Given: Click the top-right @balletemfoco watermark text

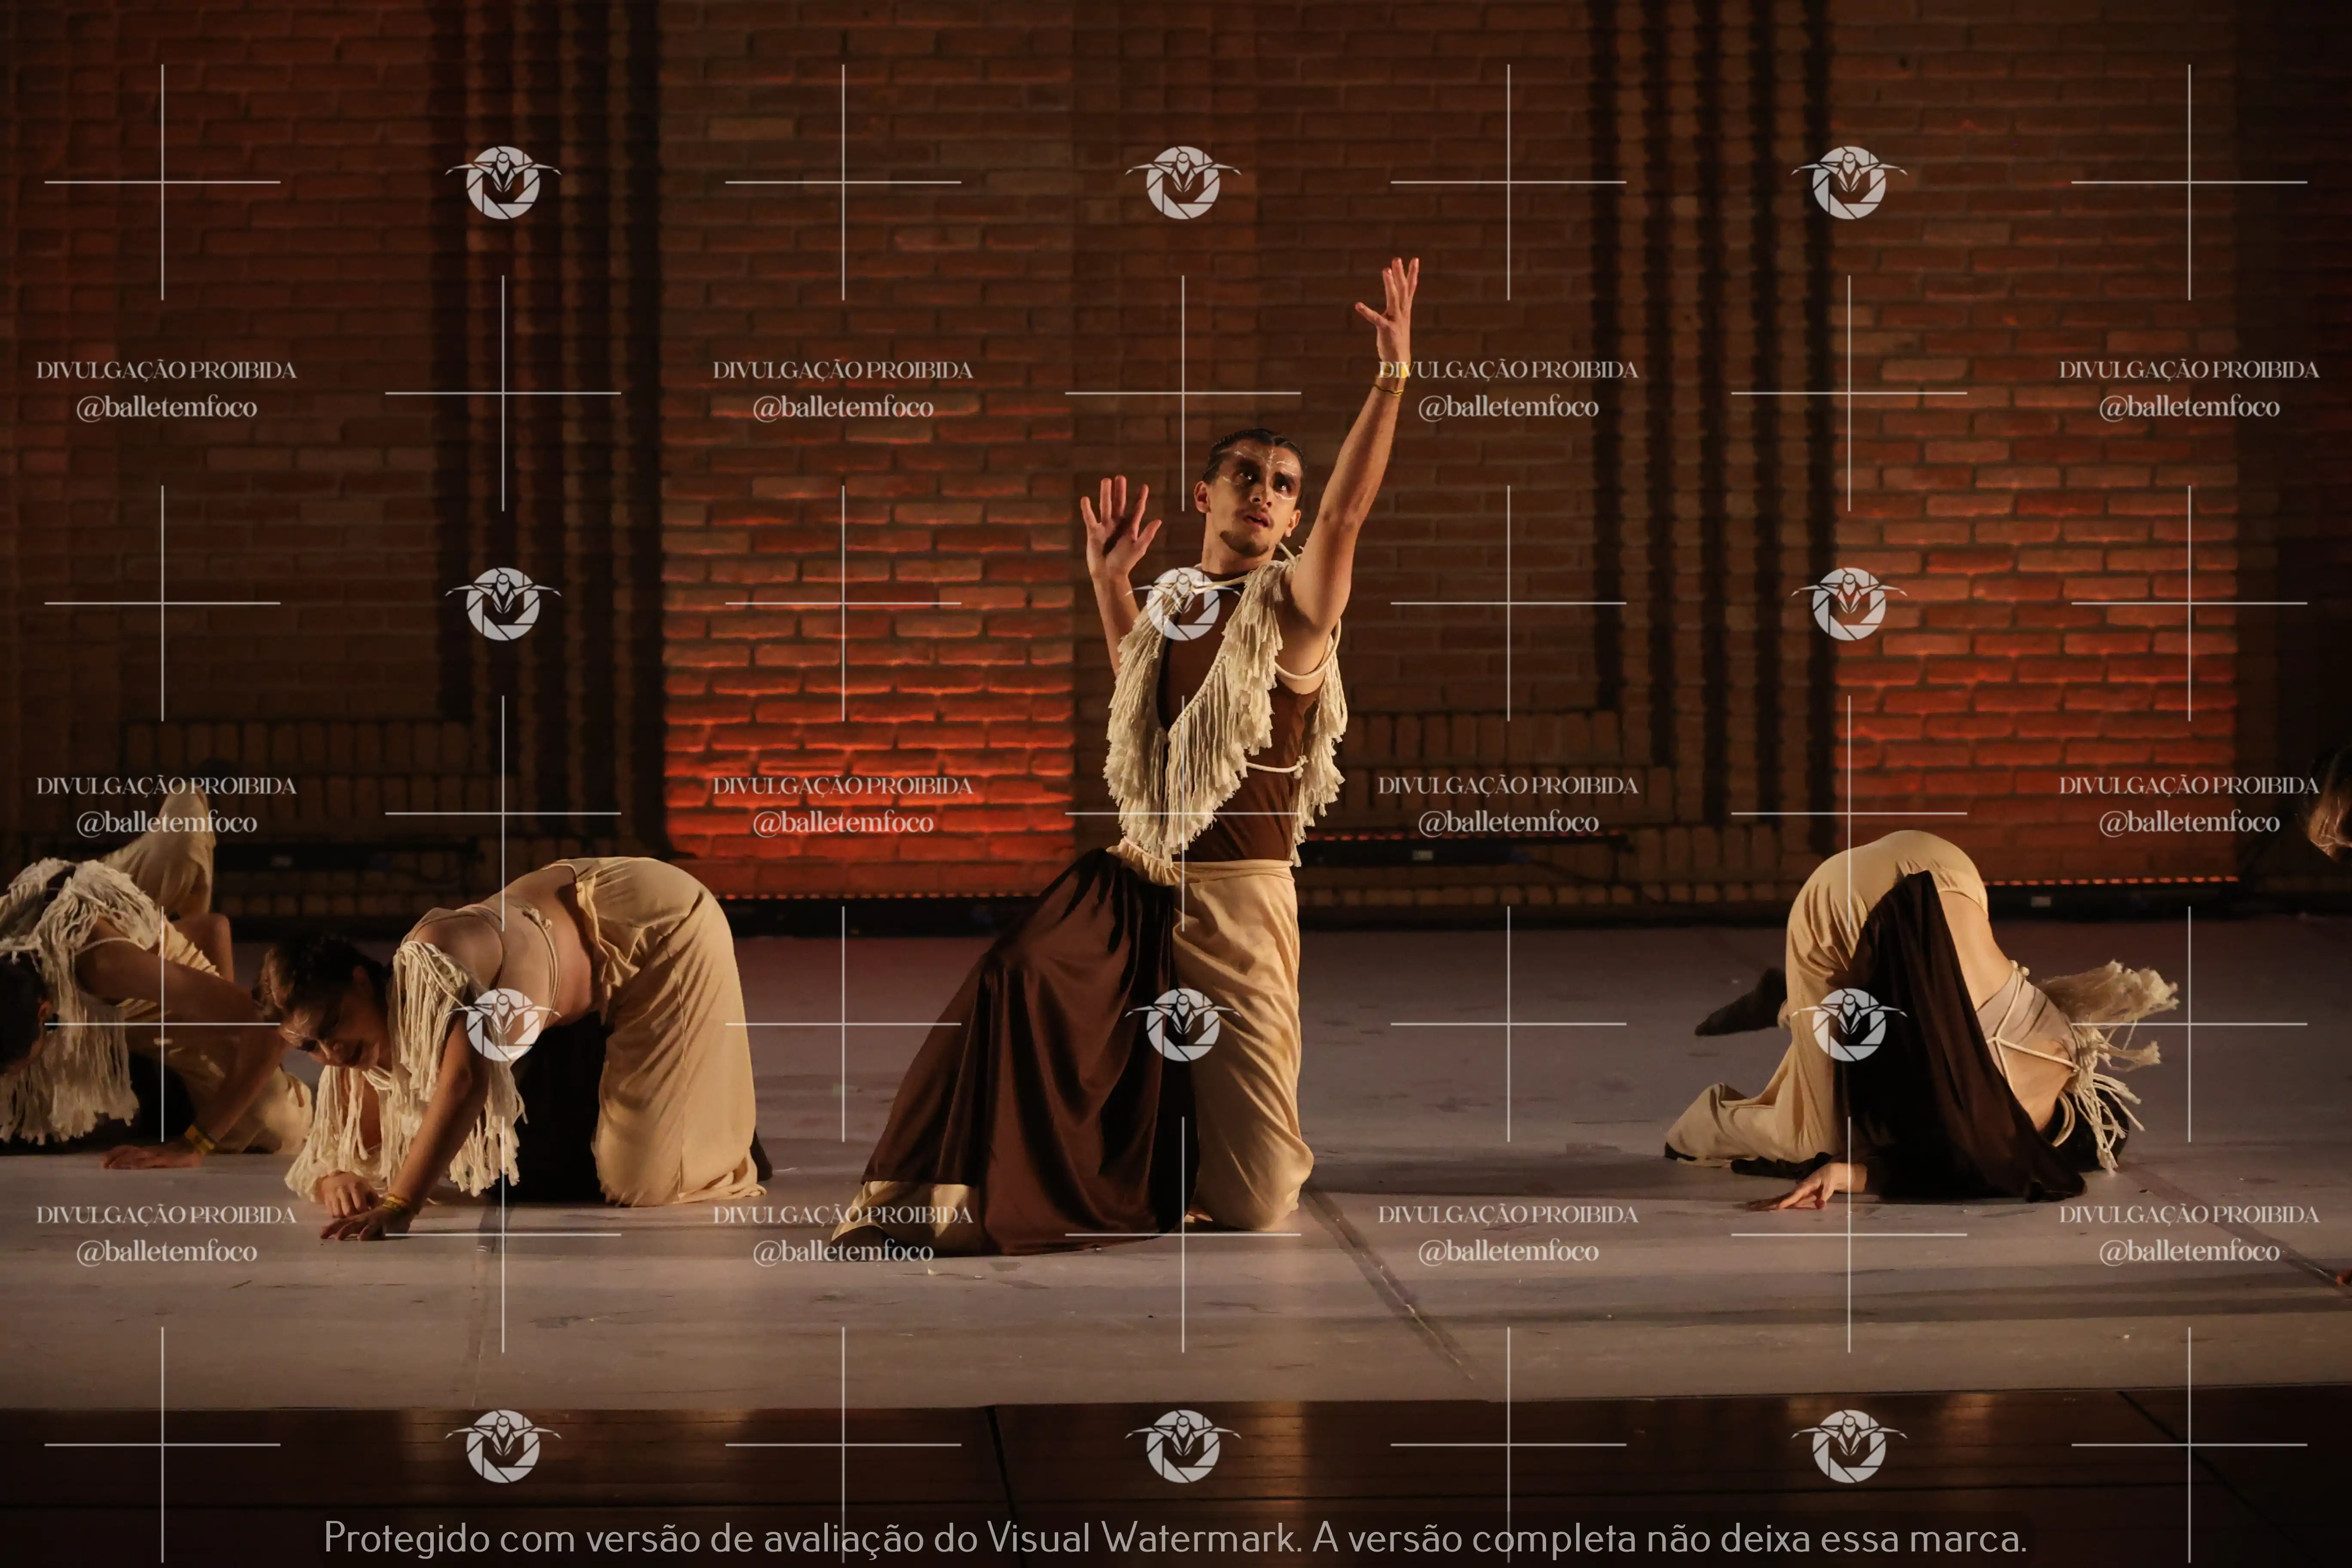Looking at the screenshot, I should coord(2189,407).
